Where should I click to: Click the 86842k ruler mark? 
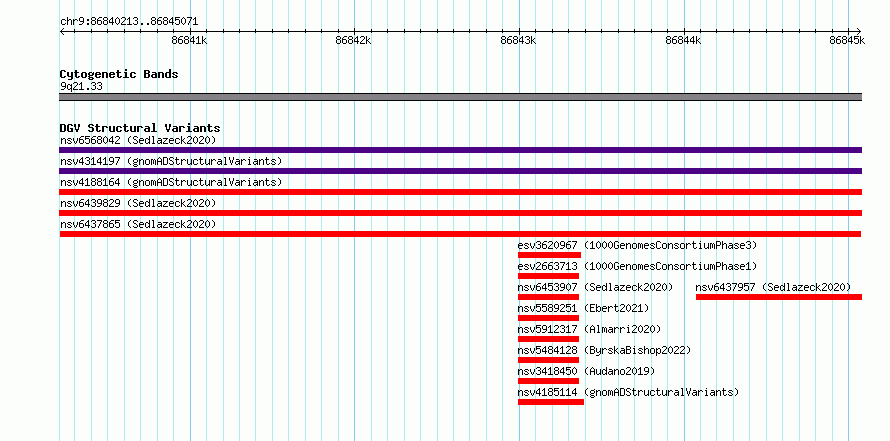pyautogui.click(x=354, y=40)
